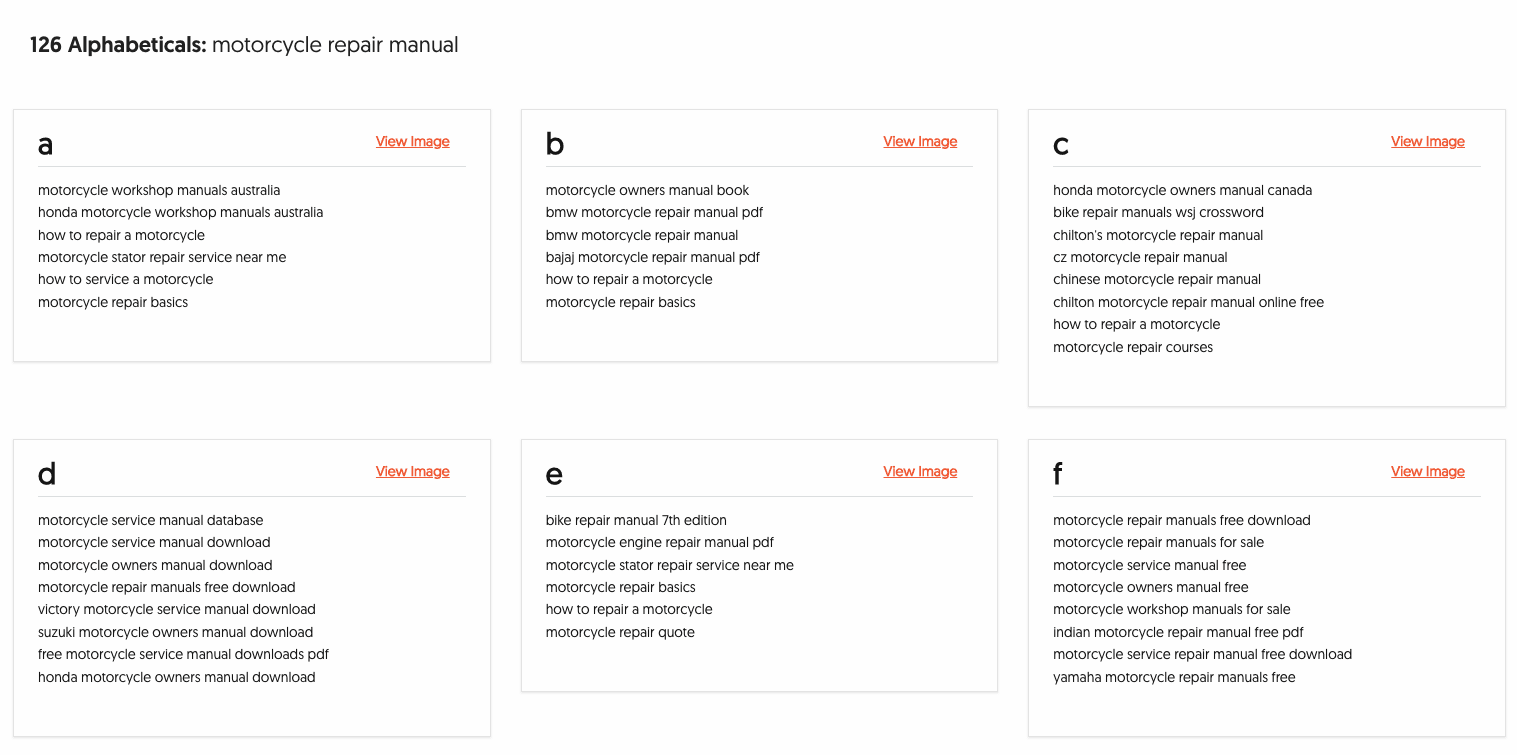Select View Image link for letter d
Screen dimensions: 1517x755
click(412, 472)
